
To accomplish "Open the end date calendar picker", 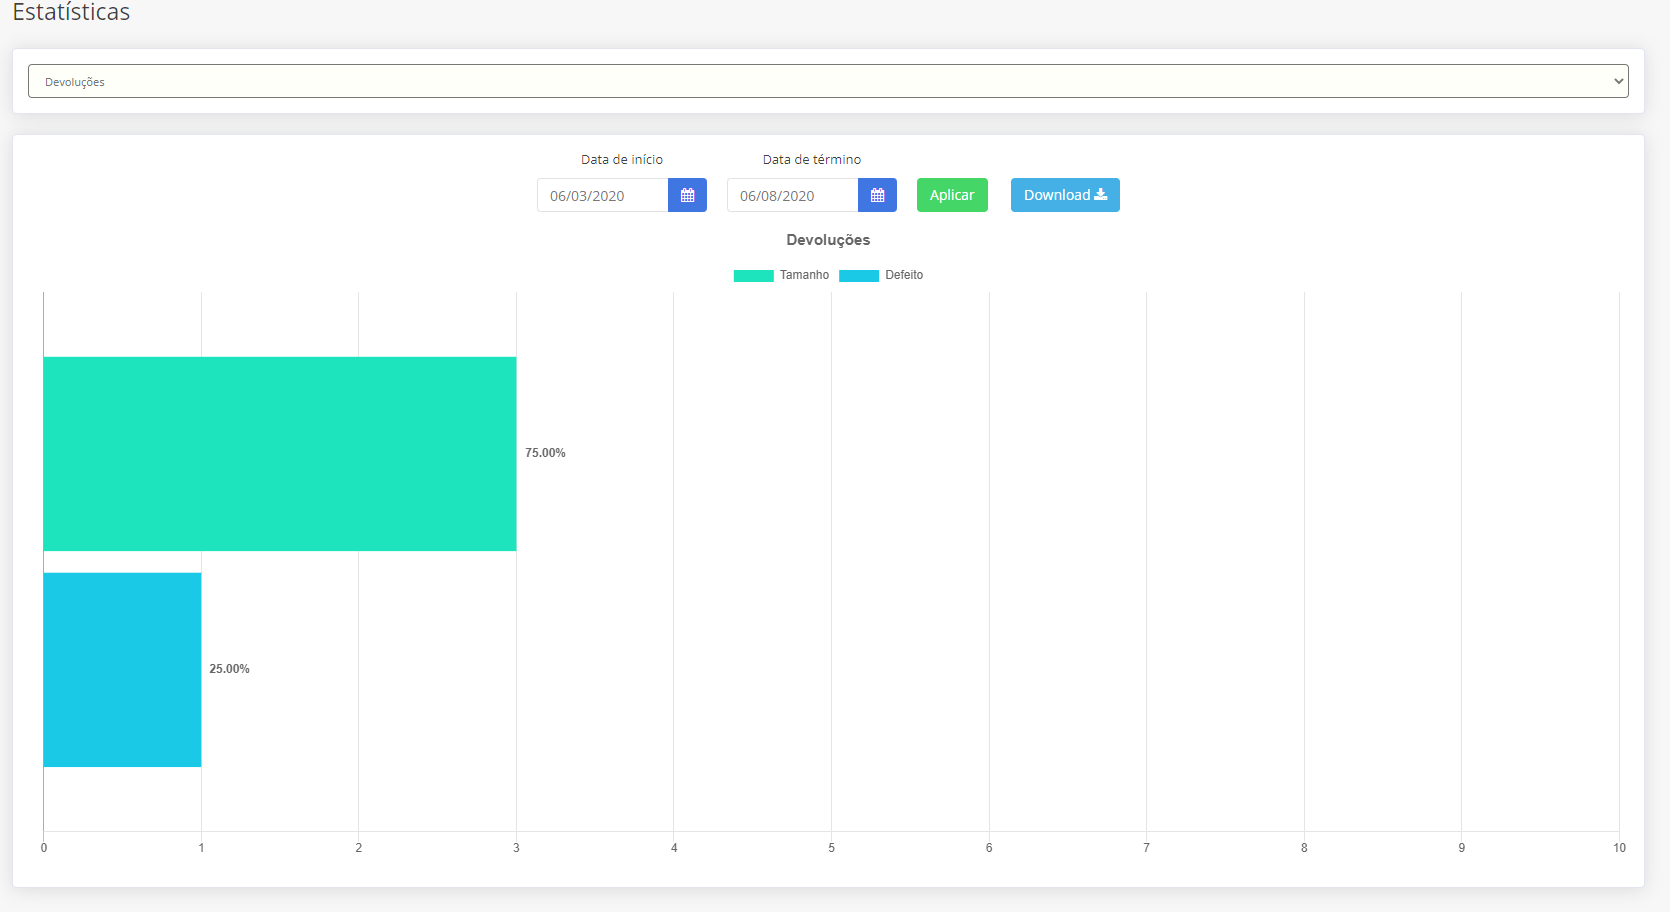I will click(x=877, y=195).
